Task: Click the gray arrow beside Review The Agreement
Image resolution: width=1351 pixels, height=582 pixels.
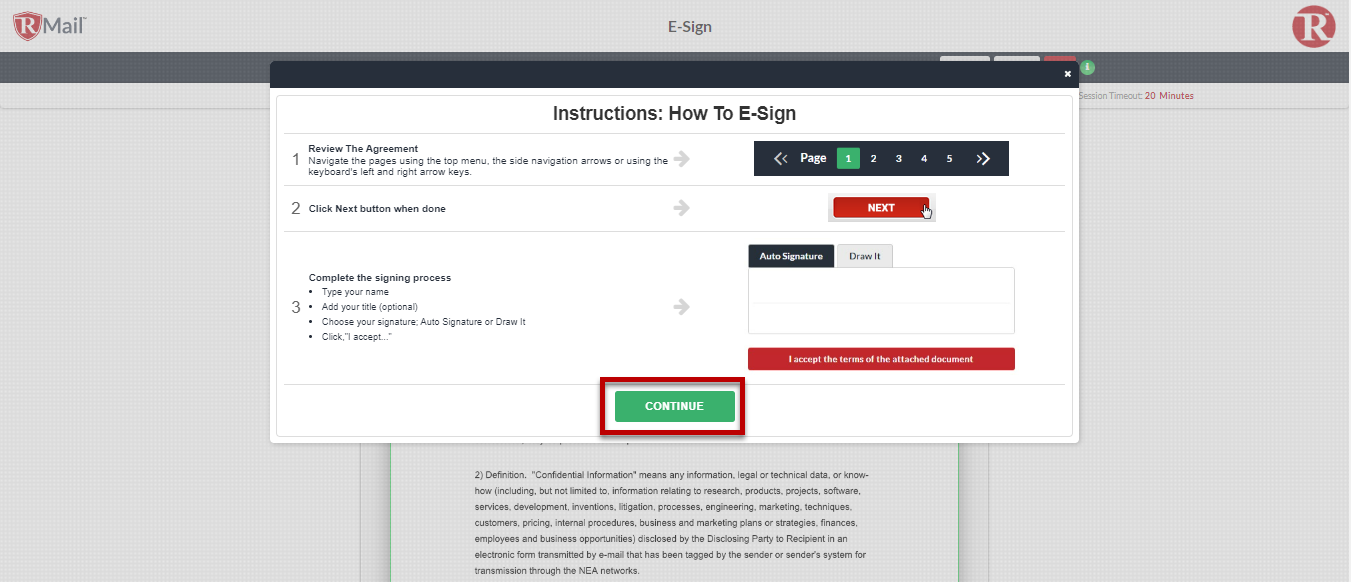Action: tap(681, 157)
